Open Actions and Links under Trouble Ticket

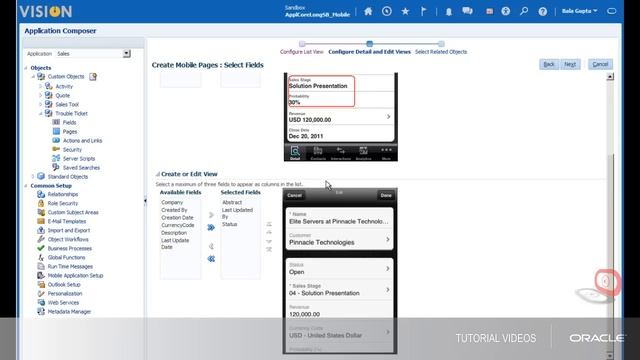82,140
